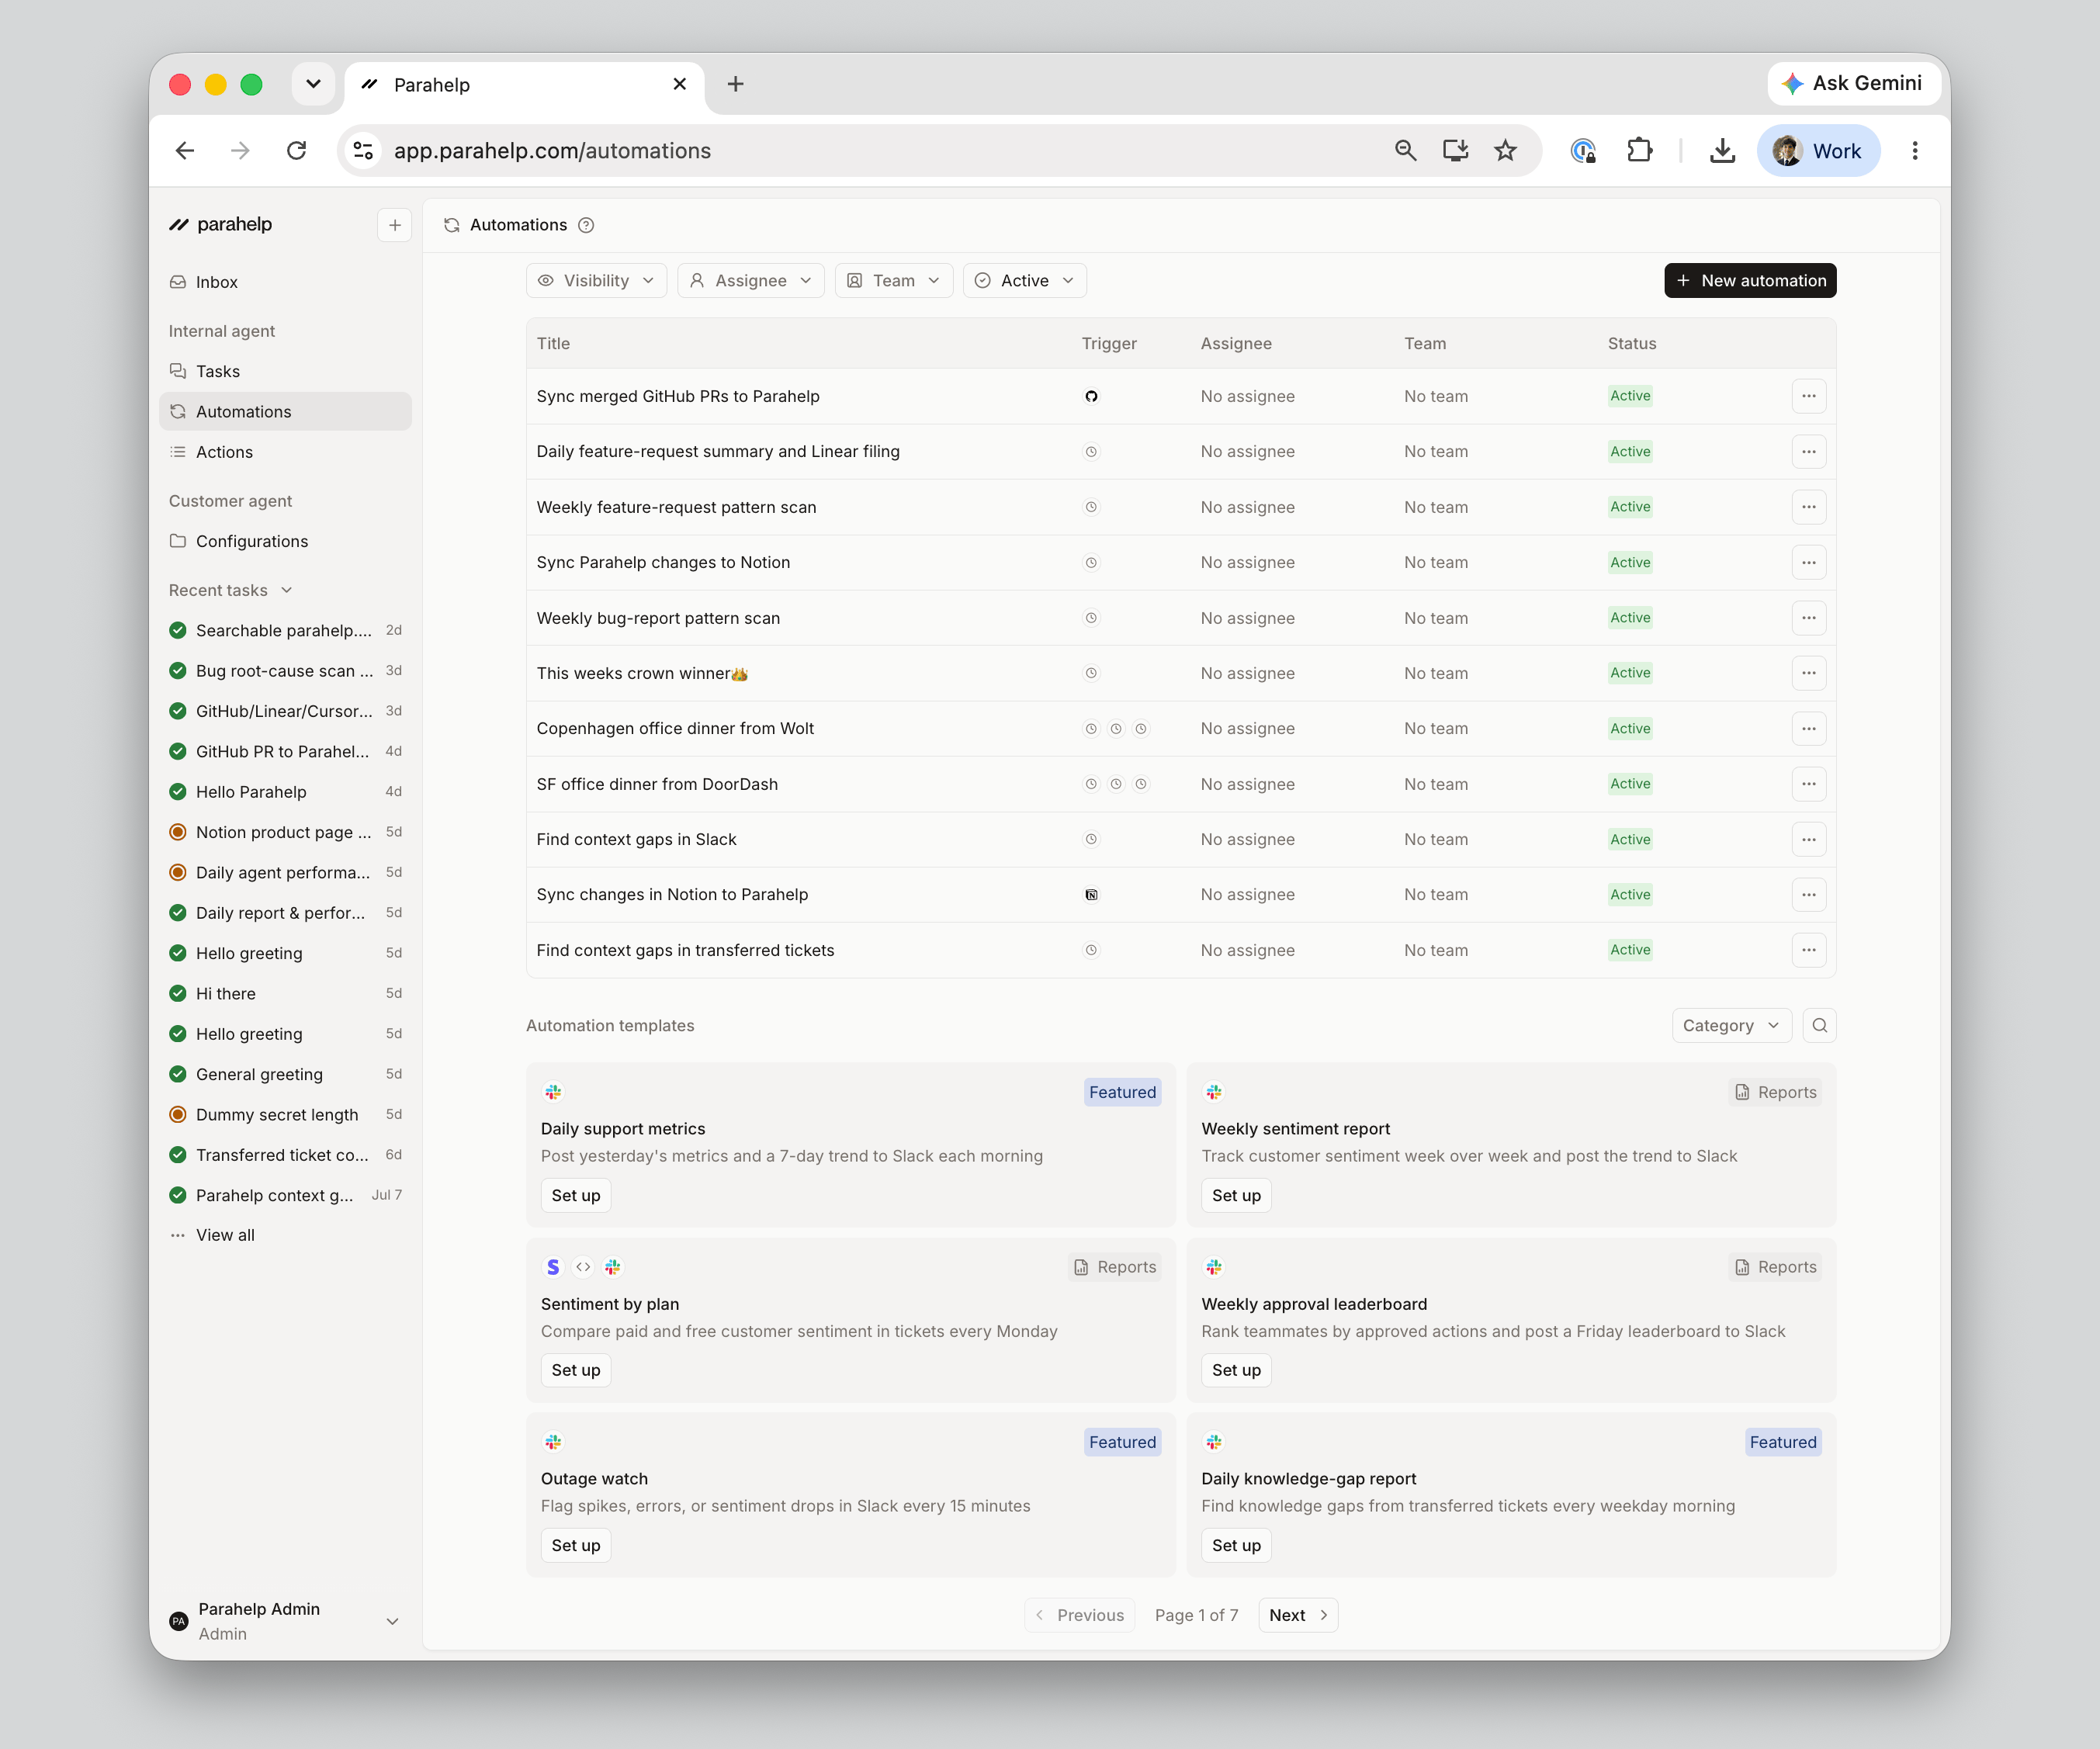Set up the Weekly approval leaderboard template
Image resolution: width=2100 pixels, height=1749 pixels.
pos(1236,1370)
